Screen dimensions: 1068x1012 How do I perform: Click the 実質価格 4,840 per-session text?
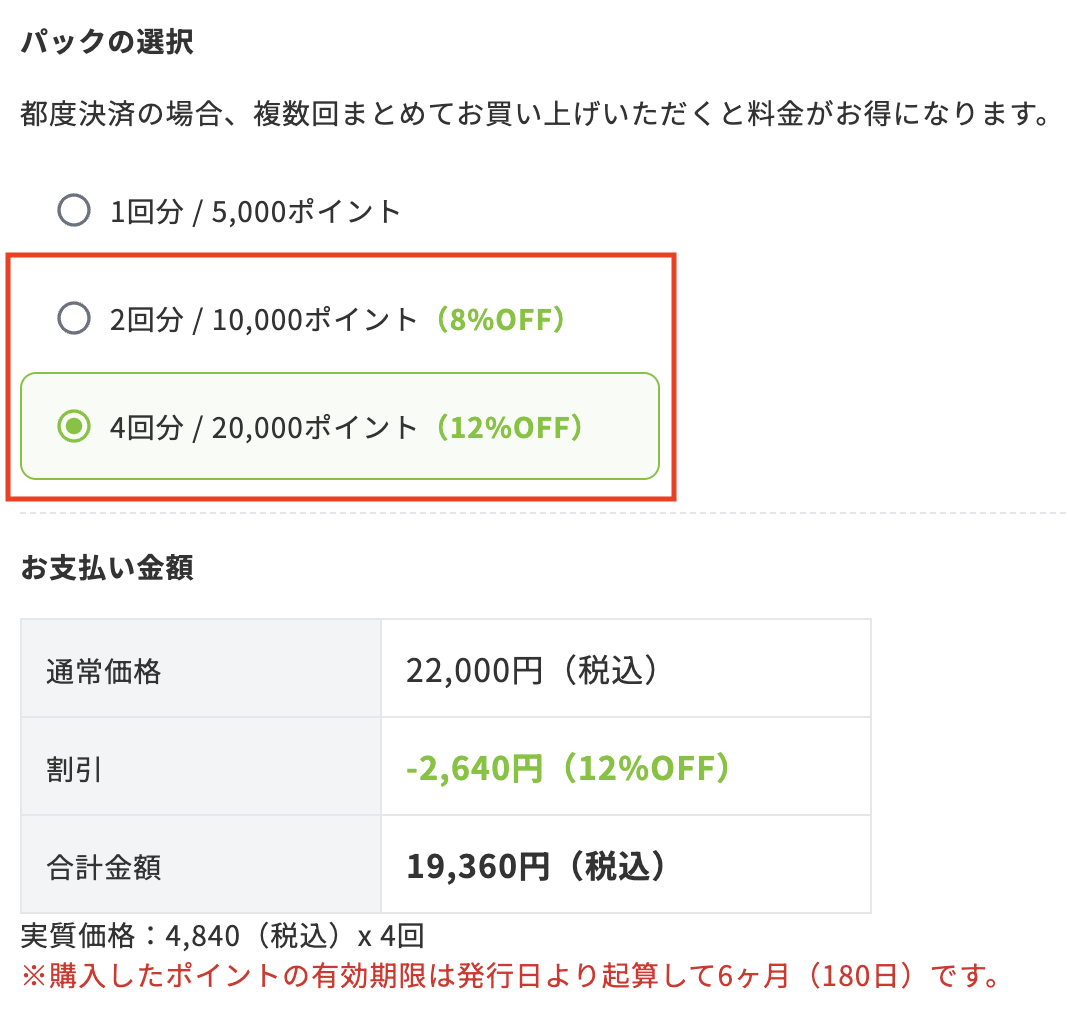point(223,936)
